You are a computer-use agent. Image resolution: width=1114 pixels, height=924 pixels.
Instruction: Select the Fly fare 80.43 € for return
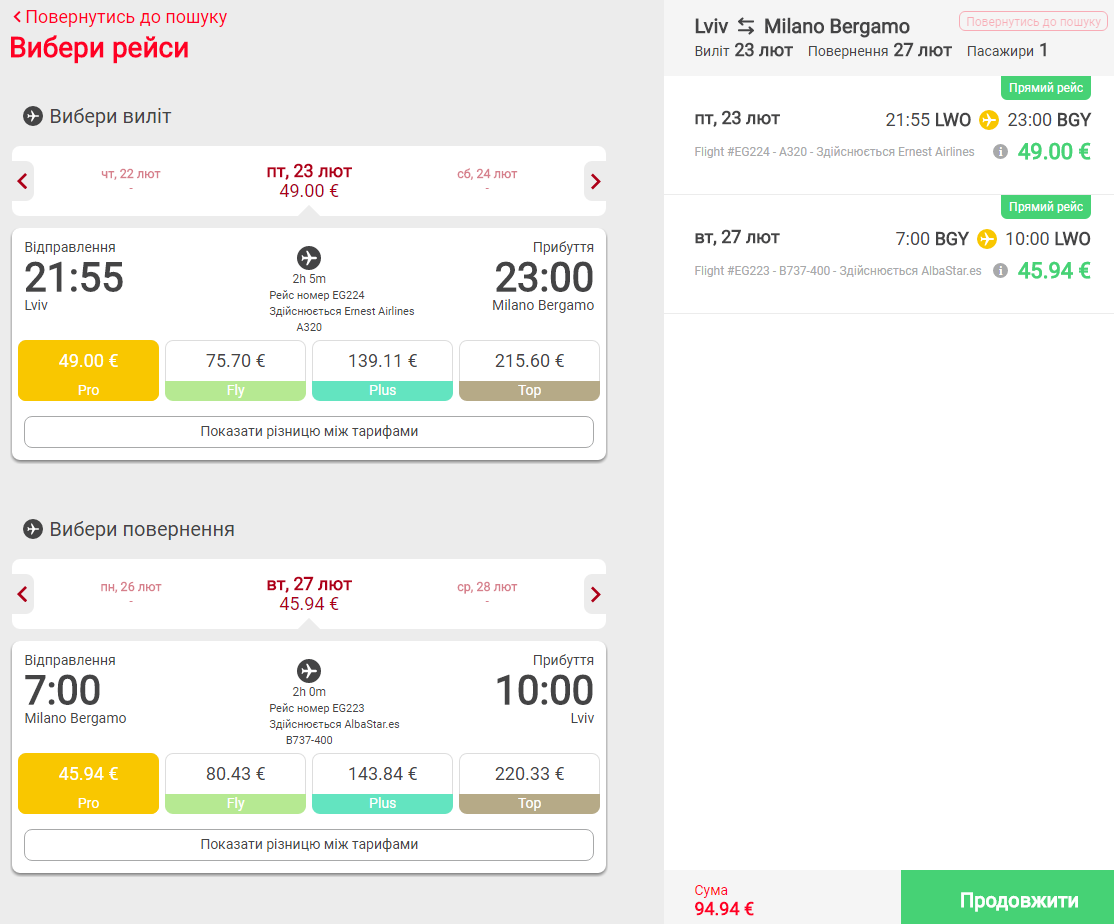tap(235, 783)
